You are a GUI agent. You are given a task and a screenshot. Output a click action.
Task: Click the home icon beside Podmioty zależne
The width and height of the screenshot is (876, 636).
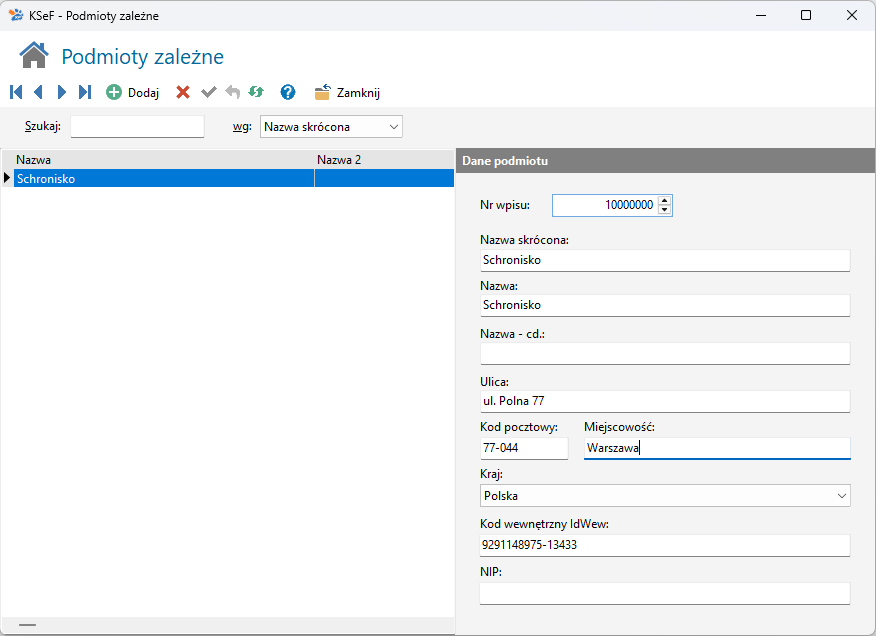click(34, 56)
